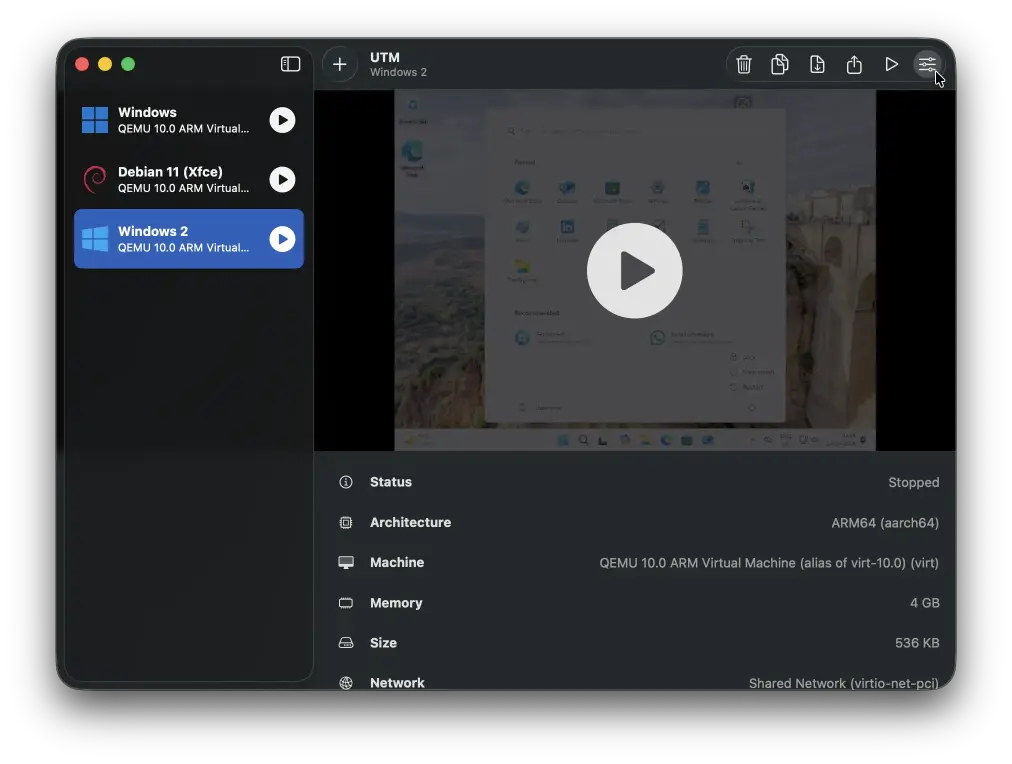The image size is (1012, 764).
Task: Click the Debian swirl logo icon
Action: pos(95,179)
